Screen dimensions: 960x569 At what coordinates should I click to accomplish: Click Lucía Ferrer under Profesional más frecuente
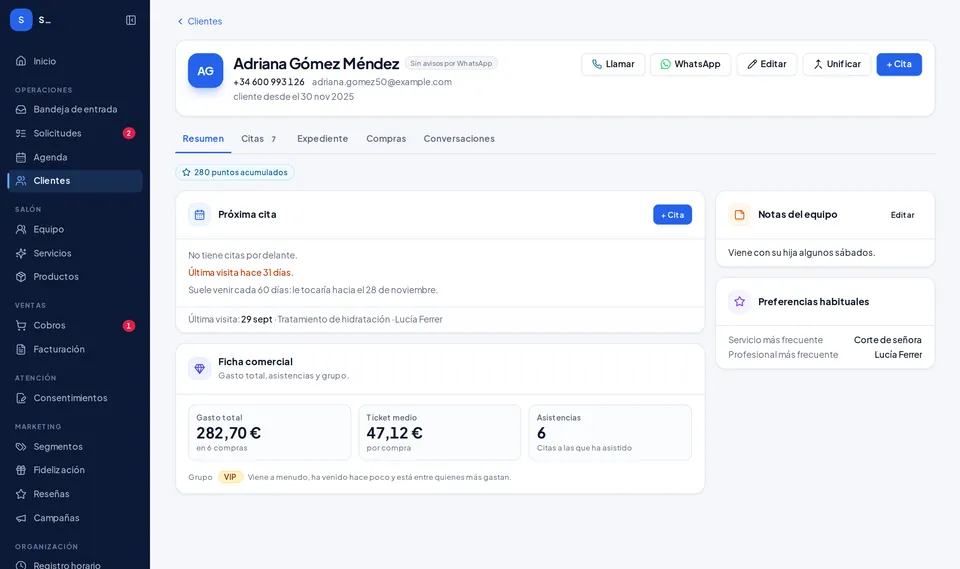click(x=898, y=355)
